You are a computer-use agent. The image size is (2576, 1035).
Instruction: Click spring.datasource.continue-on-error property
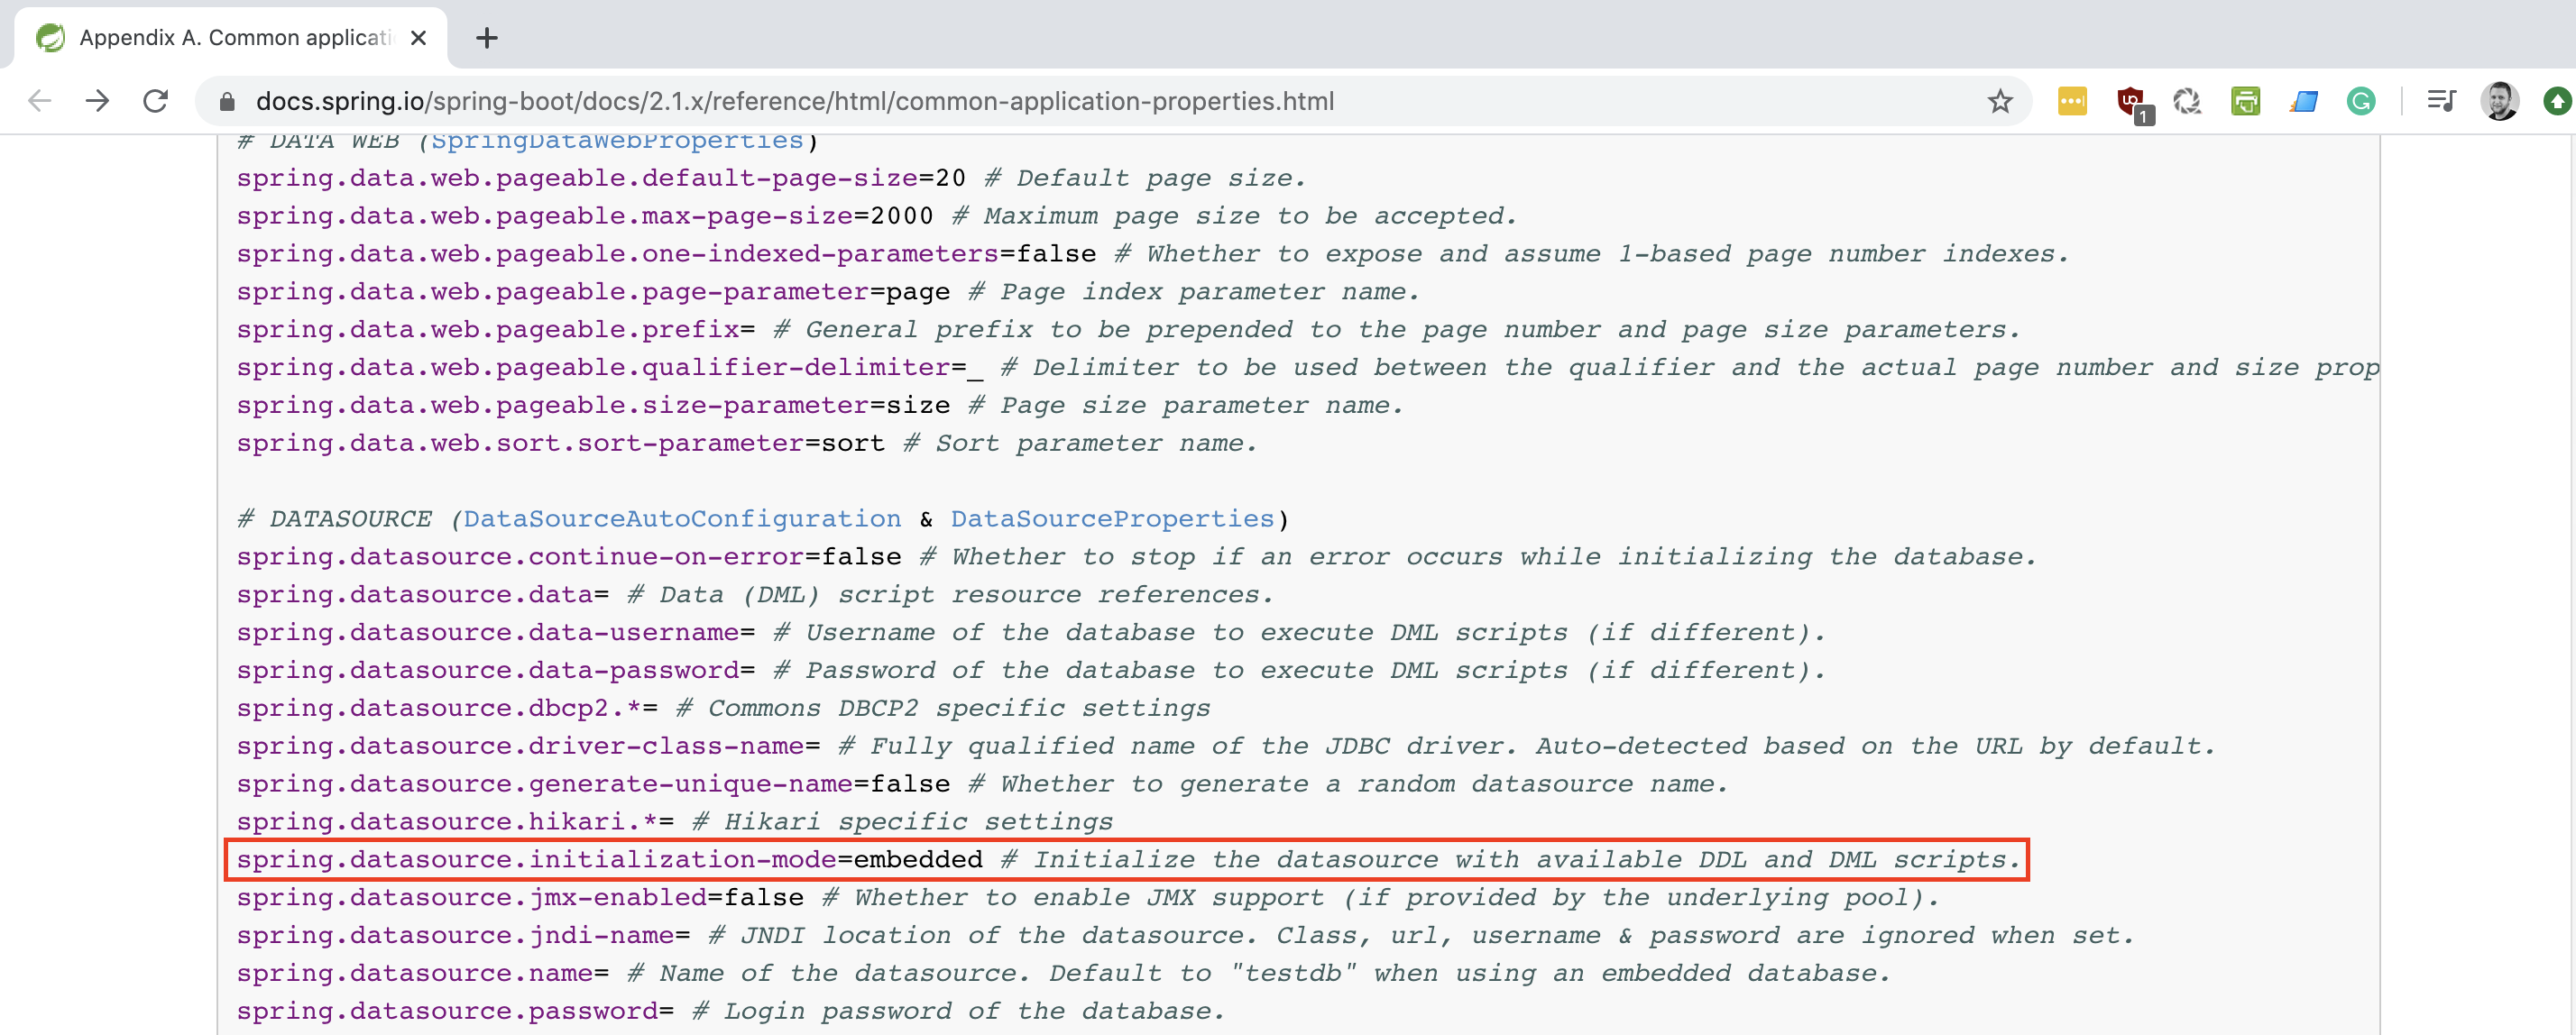pyautogui.click(x=520, y=557)
